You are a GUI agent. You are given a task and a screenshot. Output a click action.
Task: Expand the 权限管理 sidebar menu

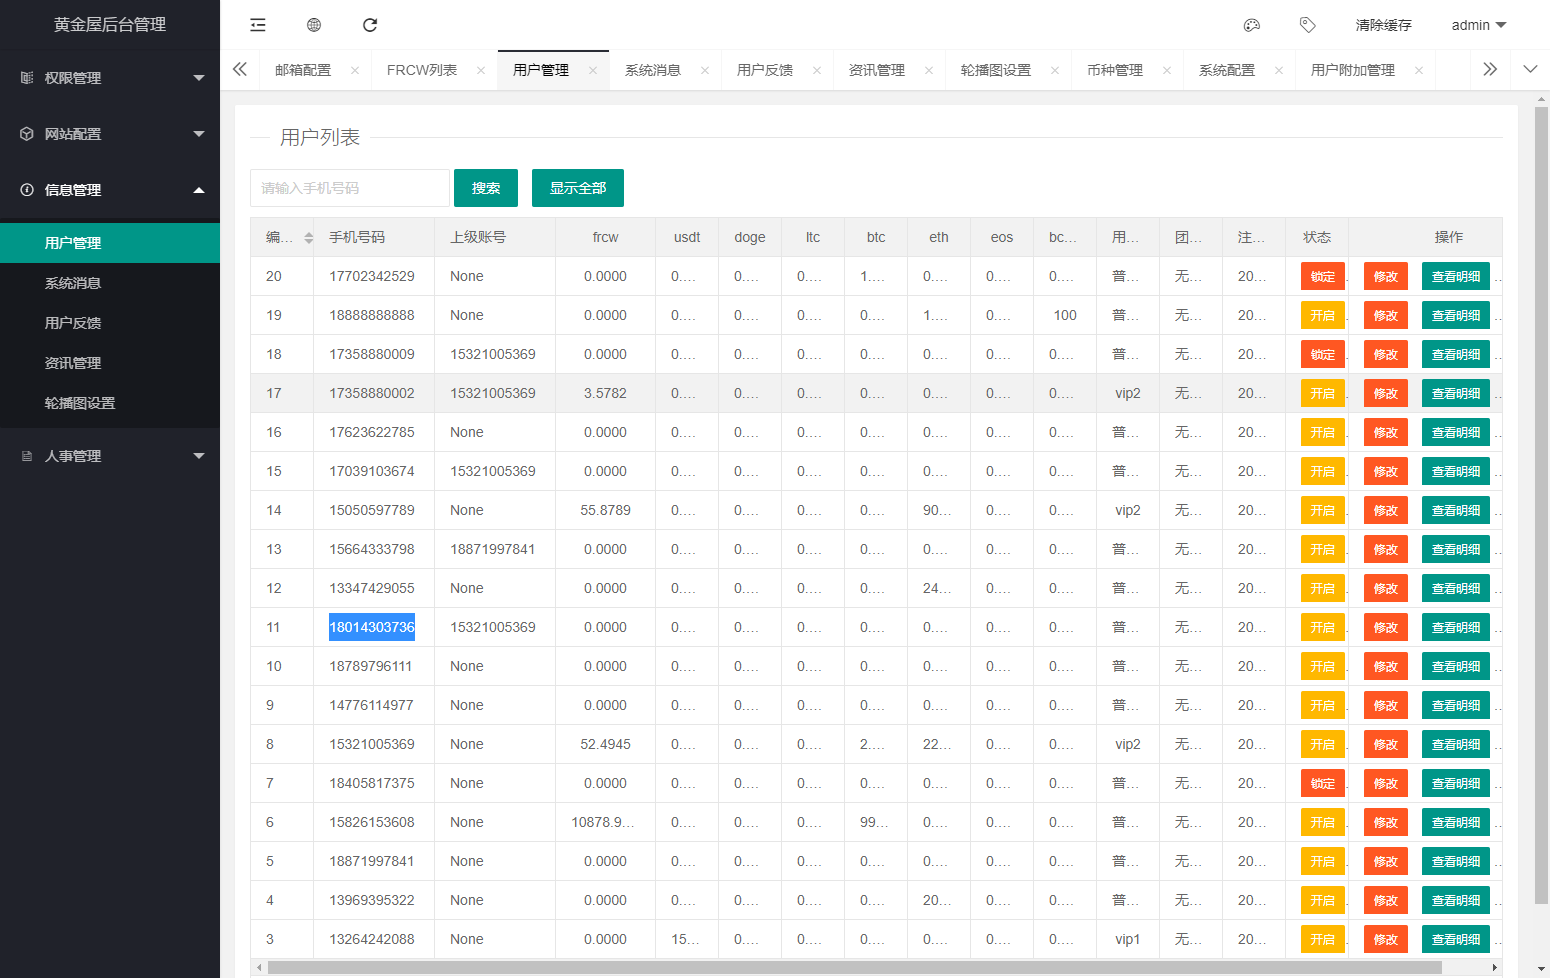(110, 78)
